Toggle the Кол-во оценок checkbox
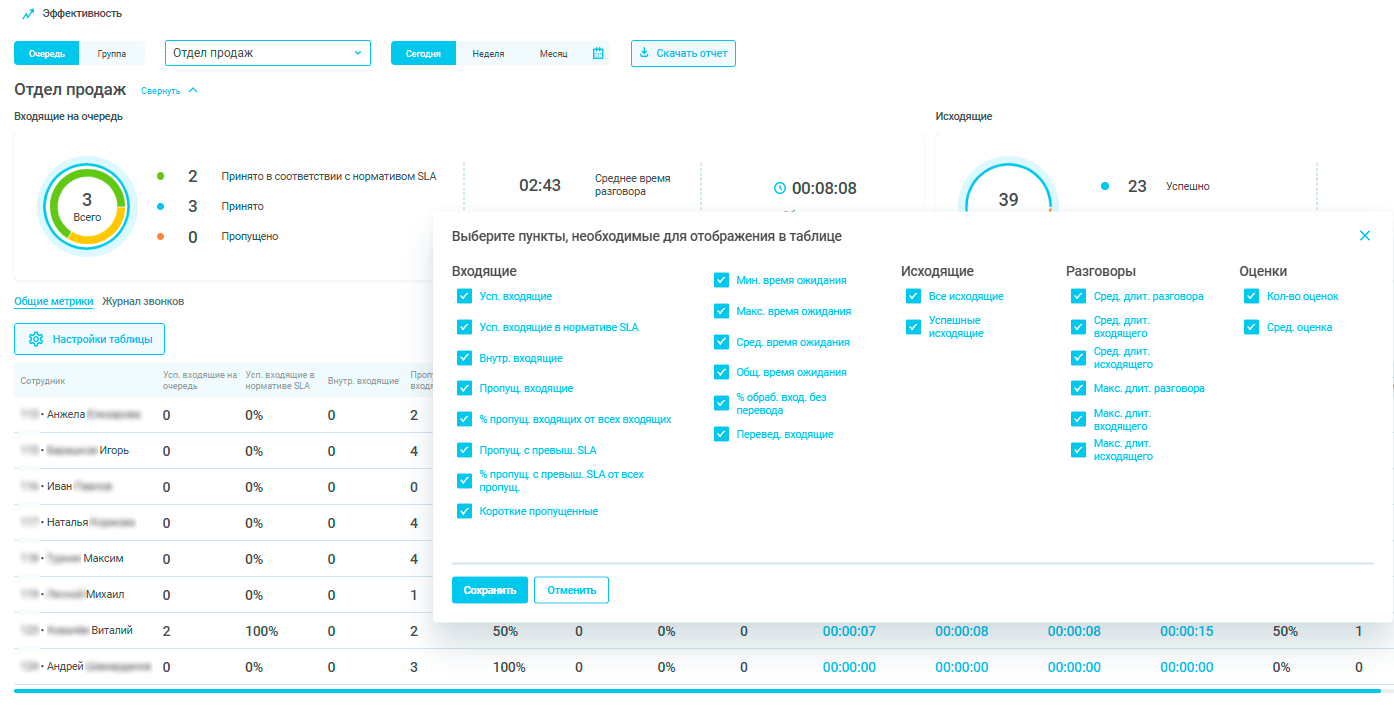The image size is (1394, 714). pyautogui.click(x=1251, y=296)
